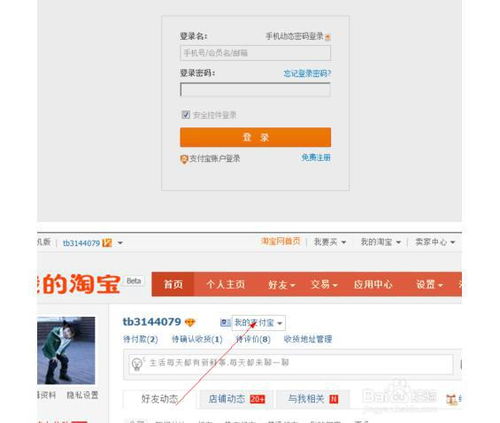The height and width of the screenshot is (423, 500).
Task: Click the orange badge icon next to the top-bar username
Action: (x=107, y=243)
